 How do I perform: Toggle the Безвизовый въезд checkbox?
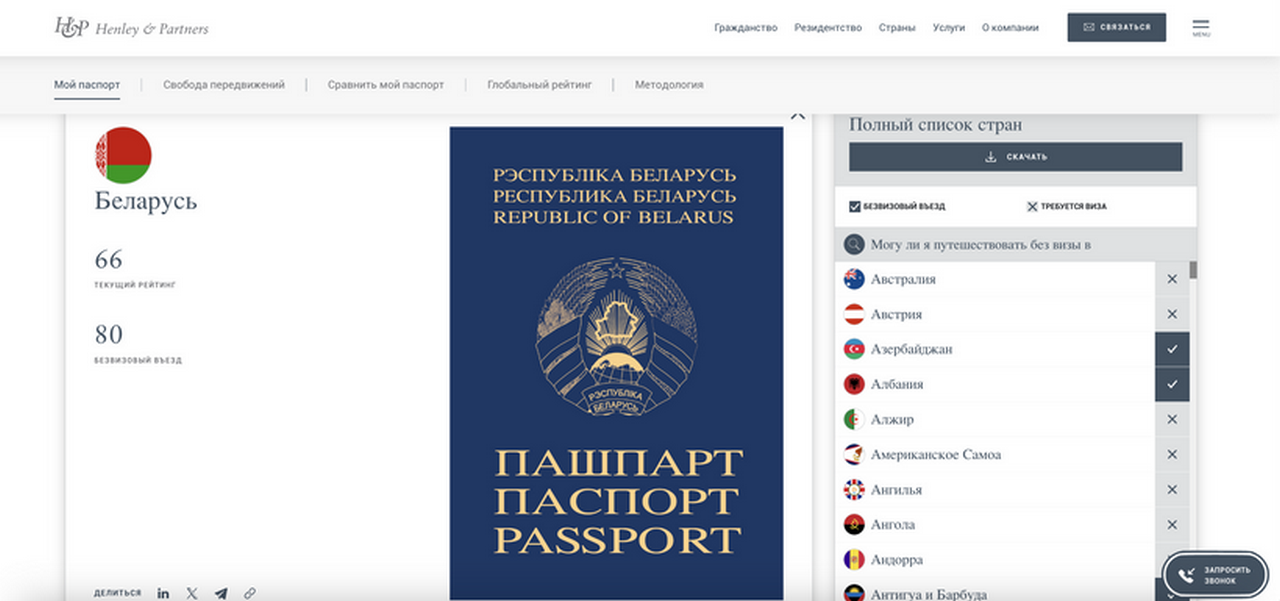(855, 206)
